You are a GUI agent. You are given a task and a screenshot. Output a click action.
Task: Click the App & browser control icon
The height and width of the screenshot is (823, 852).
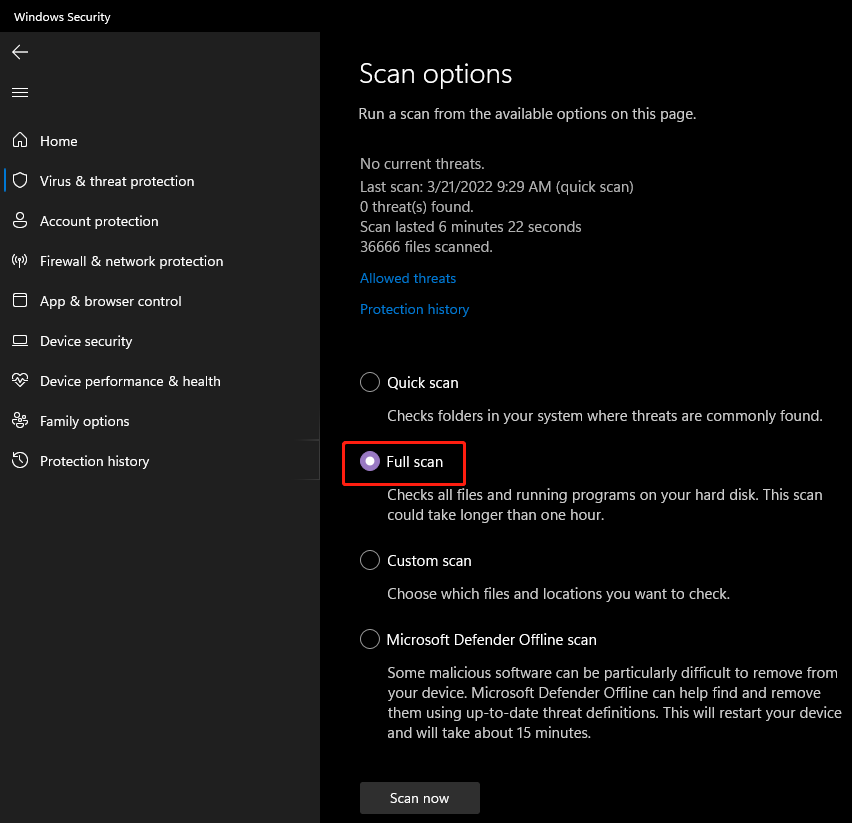click(x=20, y=301)
